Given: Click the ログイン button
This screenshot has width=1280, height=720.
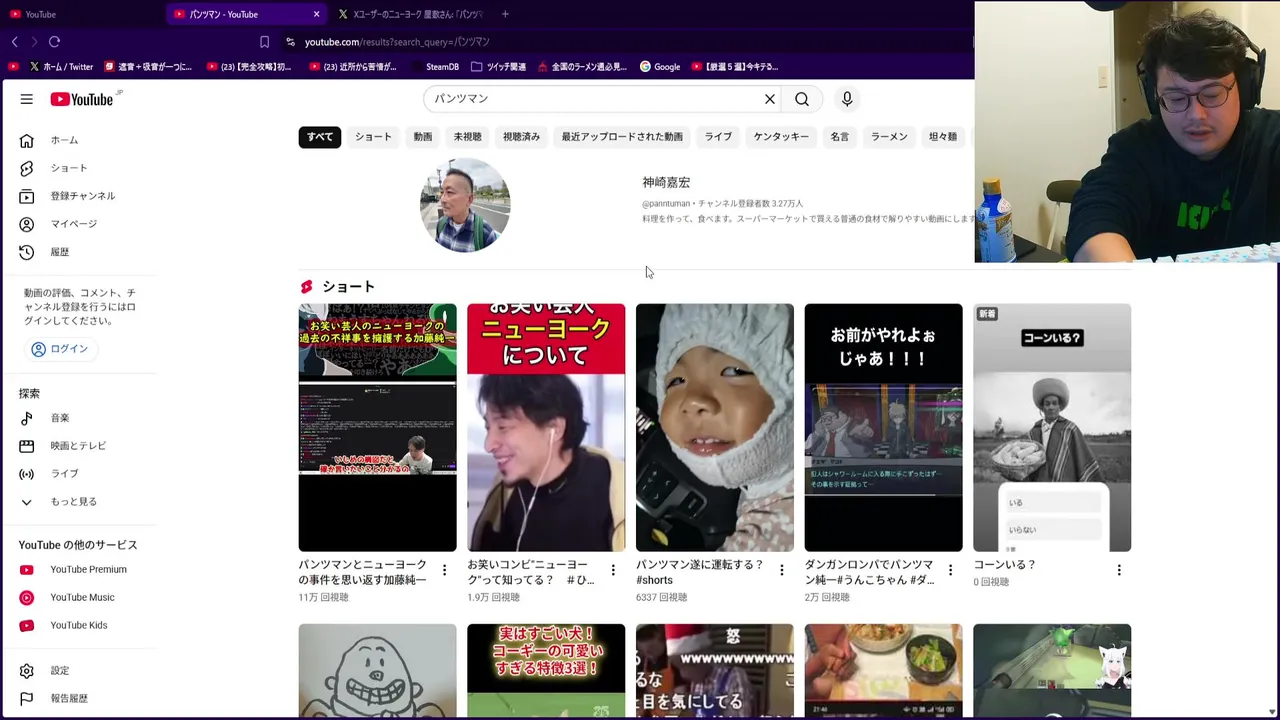Looking at the screenshot, I should click(60, 349).
